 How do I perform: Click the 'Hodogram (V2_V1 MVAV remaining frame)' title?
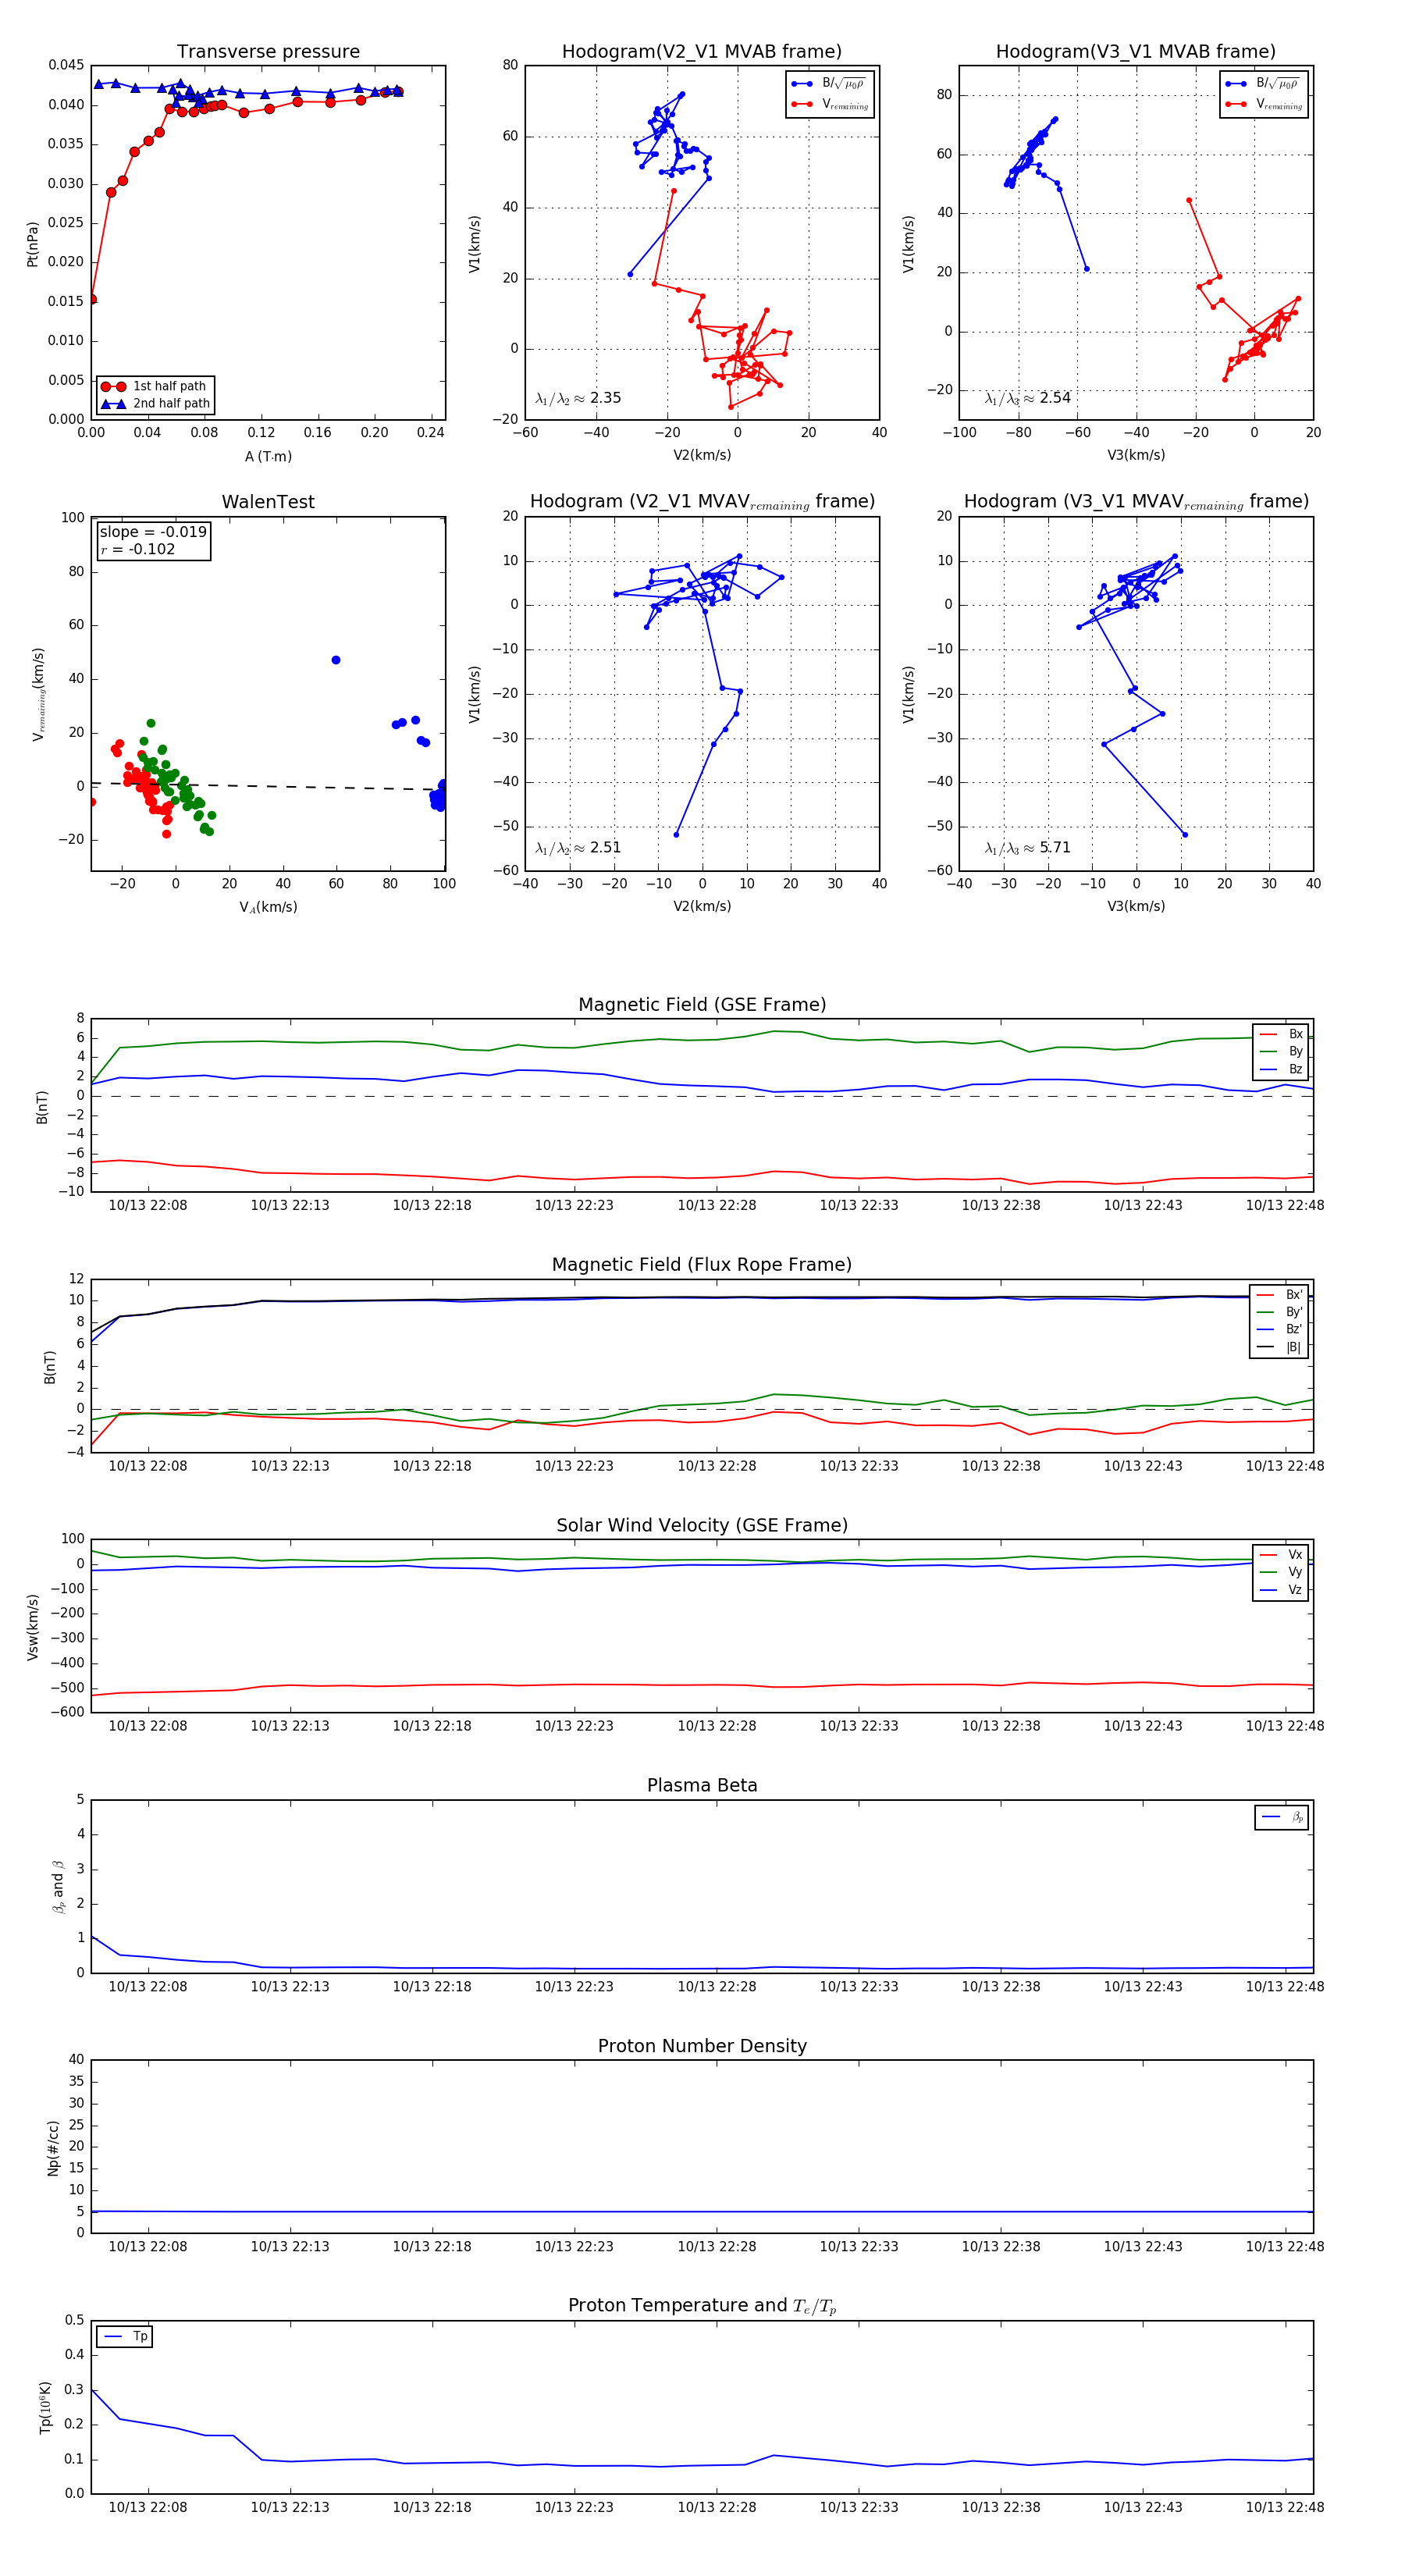tap(702, 502)
